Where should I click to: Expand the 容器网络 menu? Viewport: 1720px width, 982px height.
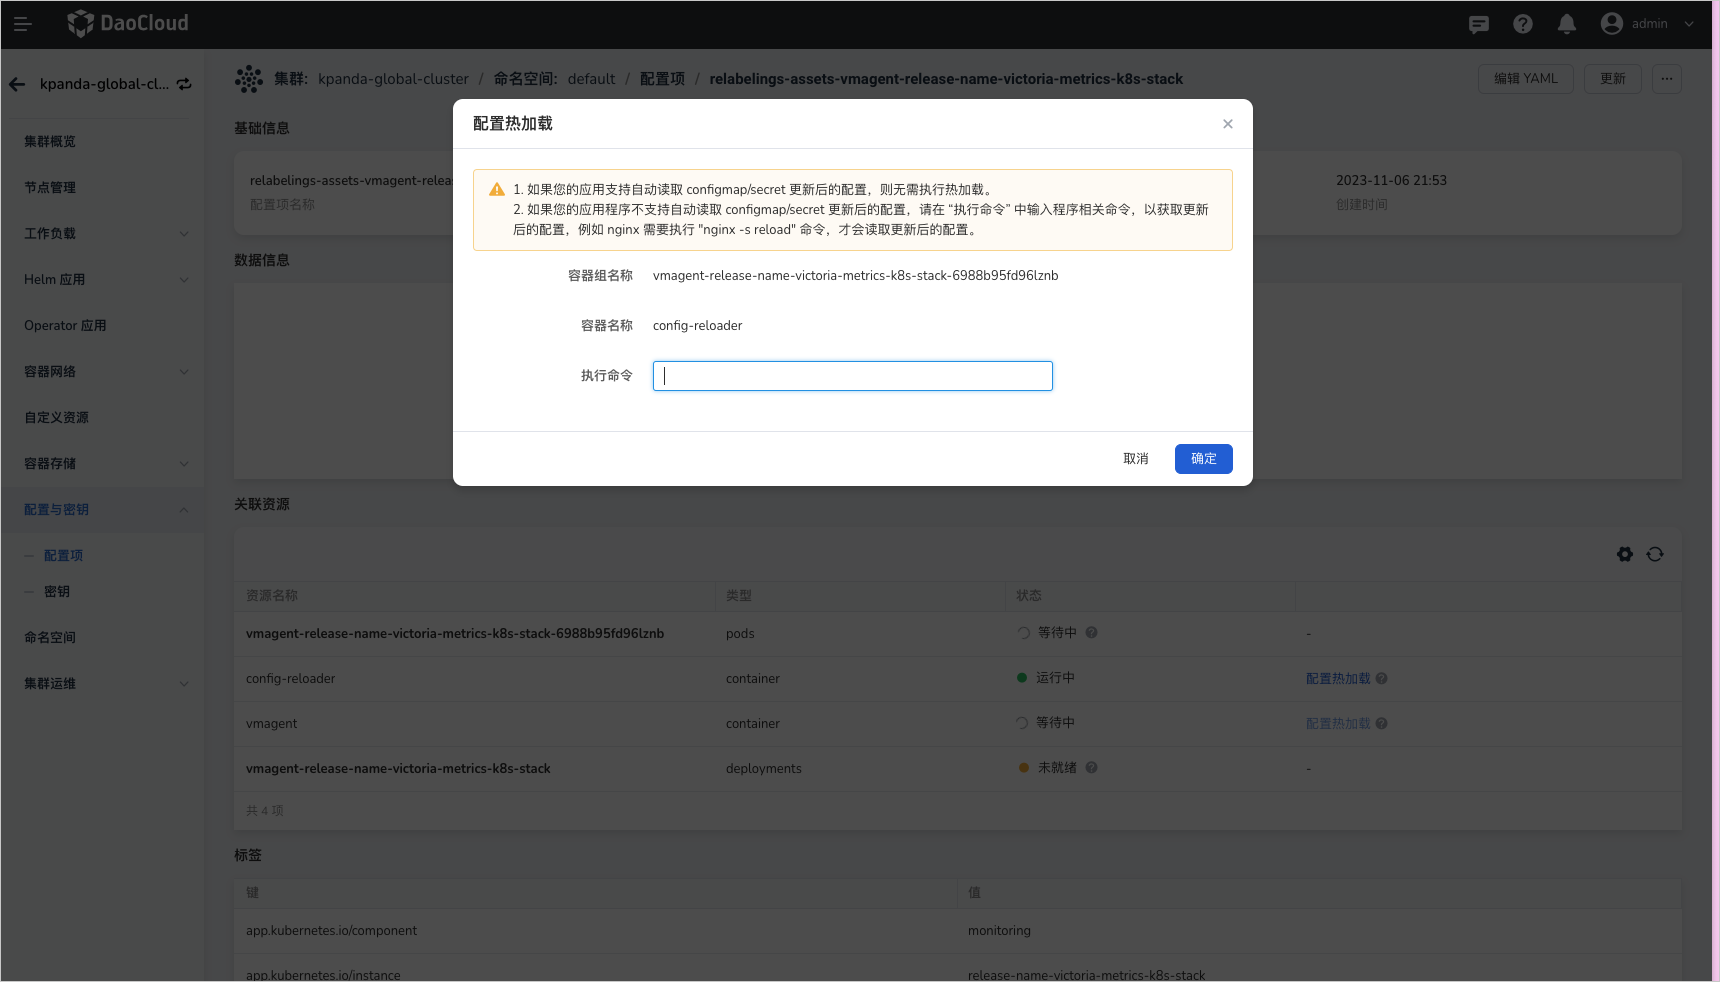point(103,372)
